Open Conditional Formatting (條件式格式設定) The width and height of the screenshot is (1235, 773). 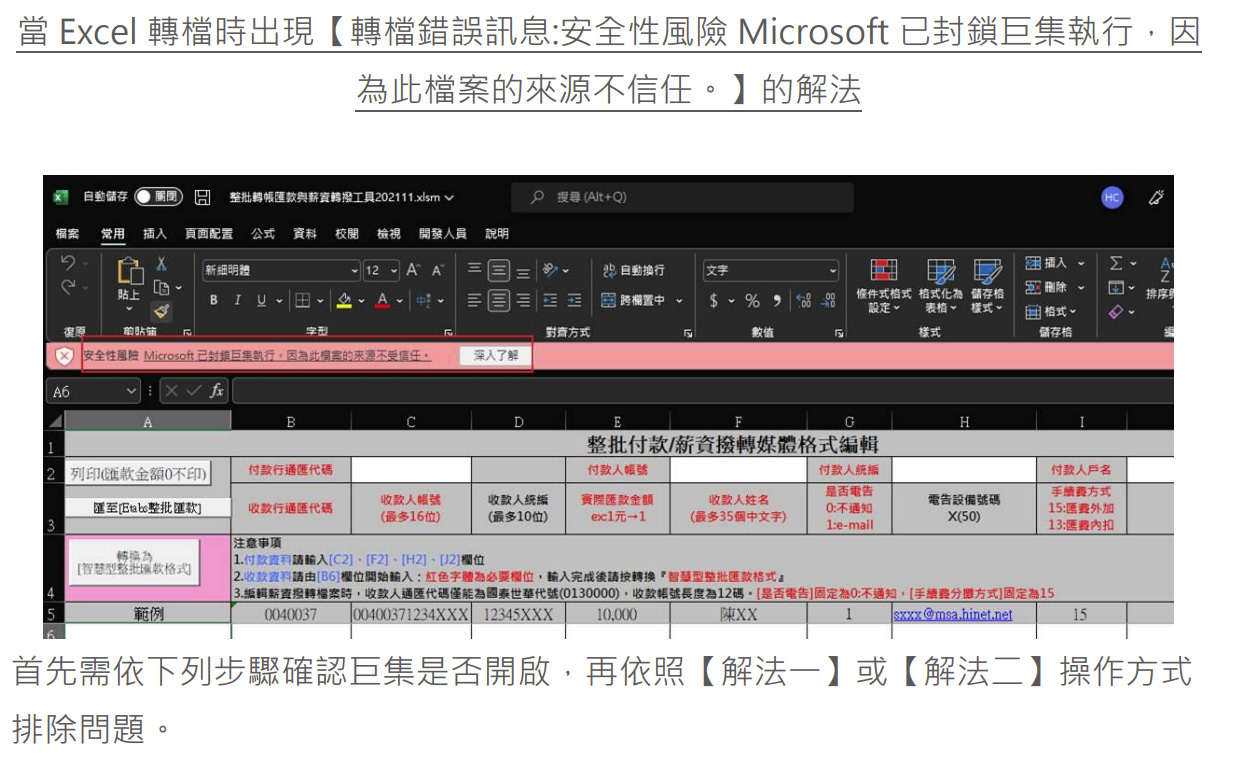883,286
